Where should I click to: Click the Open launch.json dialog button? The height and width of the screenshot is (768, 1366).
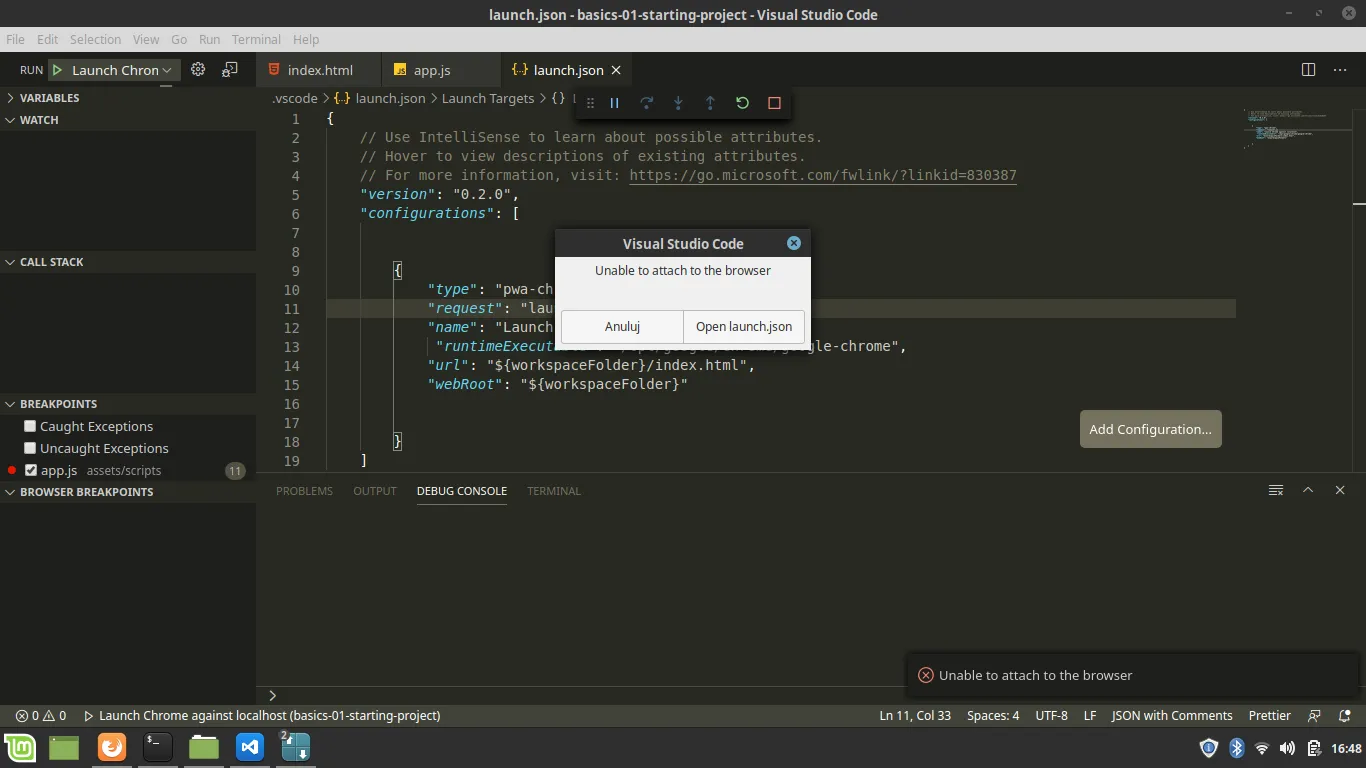coord(744,326)
